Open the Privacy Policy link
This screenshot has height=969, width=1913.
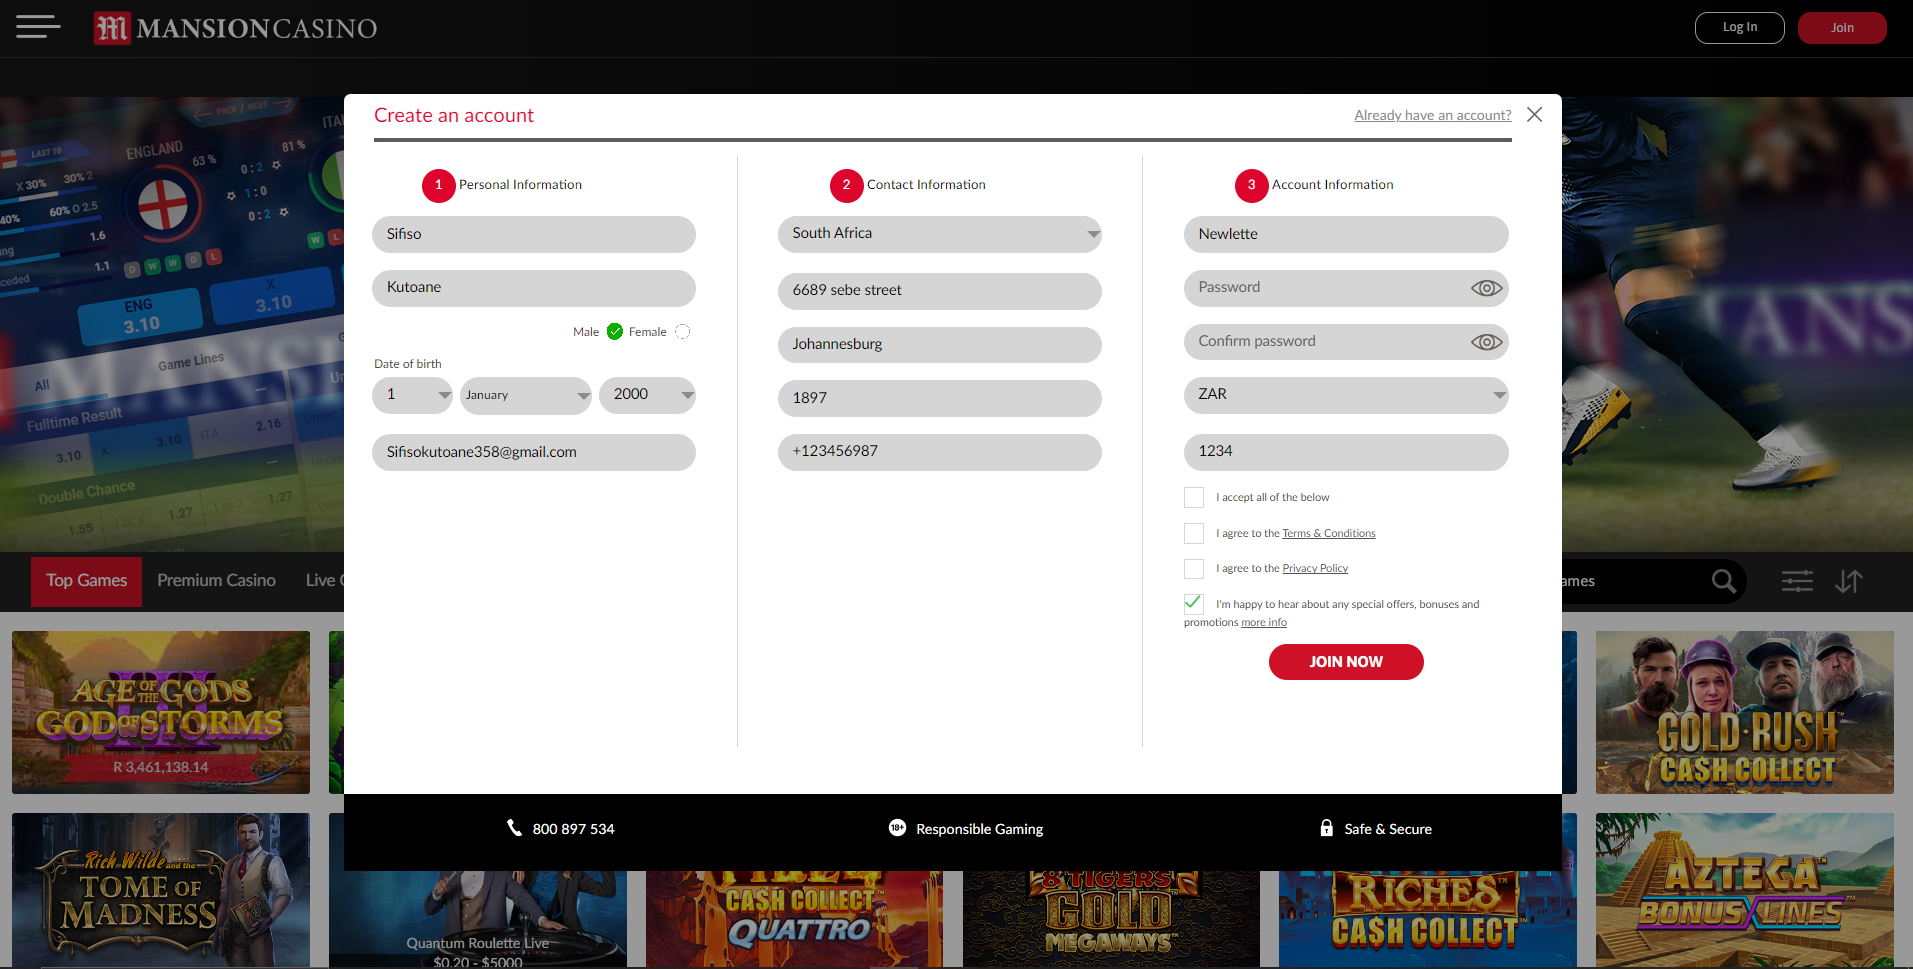(1315, 568)
